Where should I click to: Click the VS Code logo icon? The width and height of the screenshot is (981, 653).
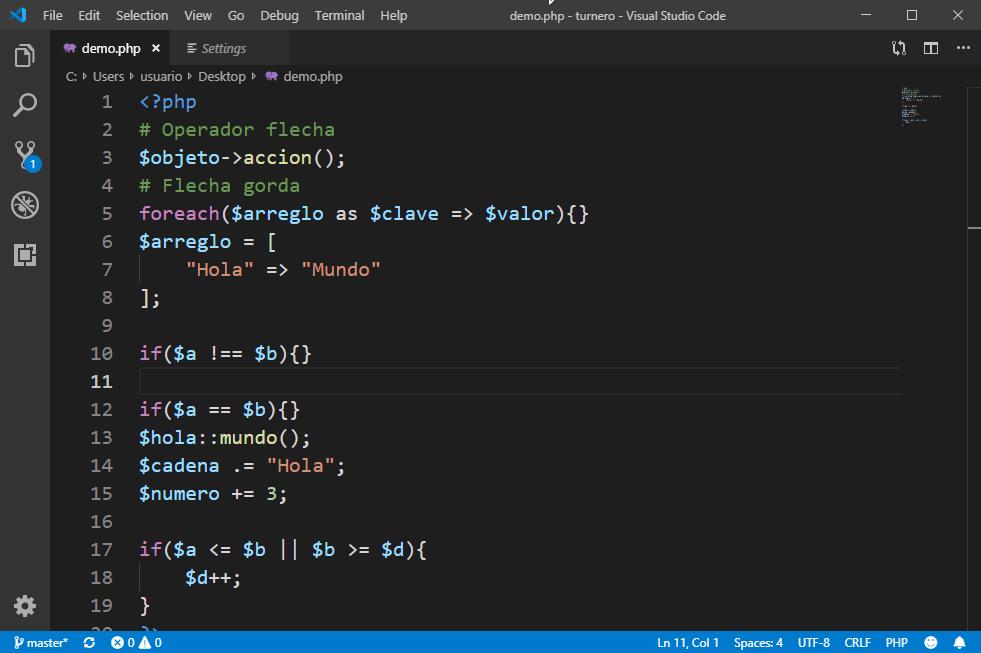click(x=18, y=15)
